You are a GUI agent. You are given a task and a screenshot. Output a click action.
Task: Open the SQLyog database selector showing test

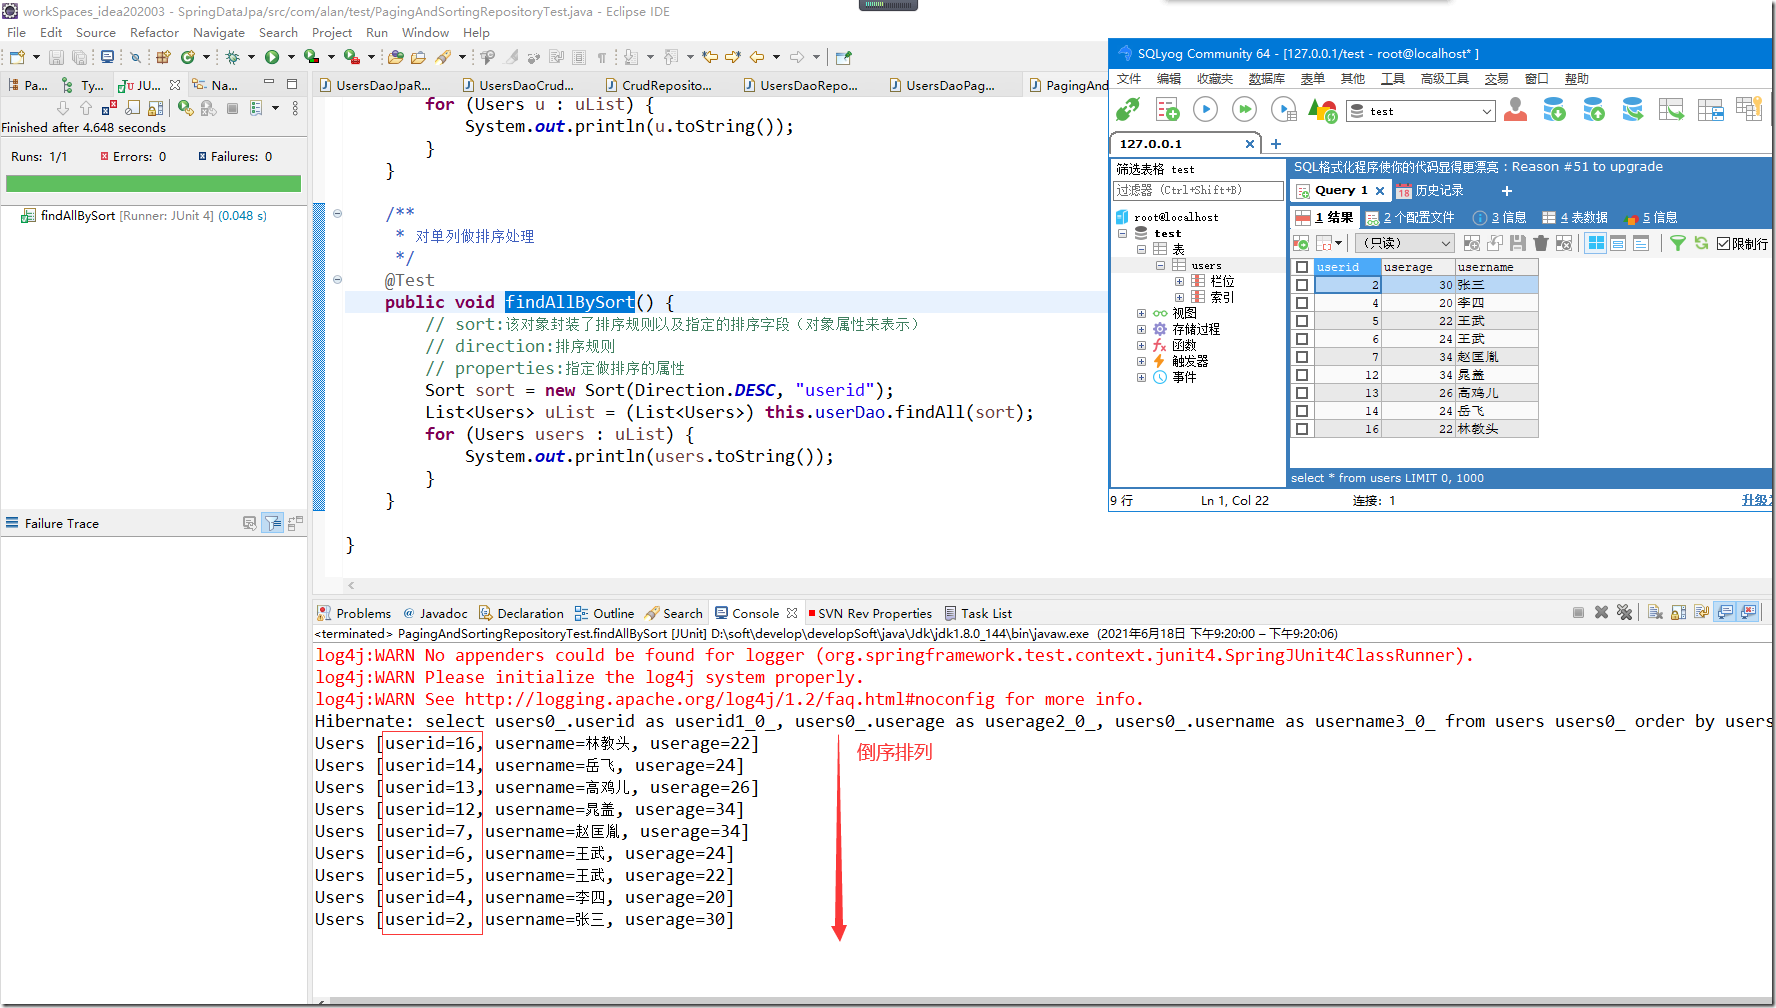click(1421, 111)
